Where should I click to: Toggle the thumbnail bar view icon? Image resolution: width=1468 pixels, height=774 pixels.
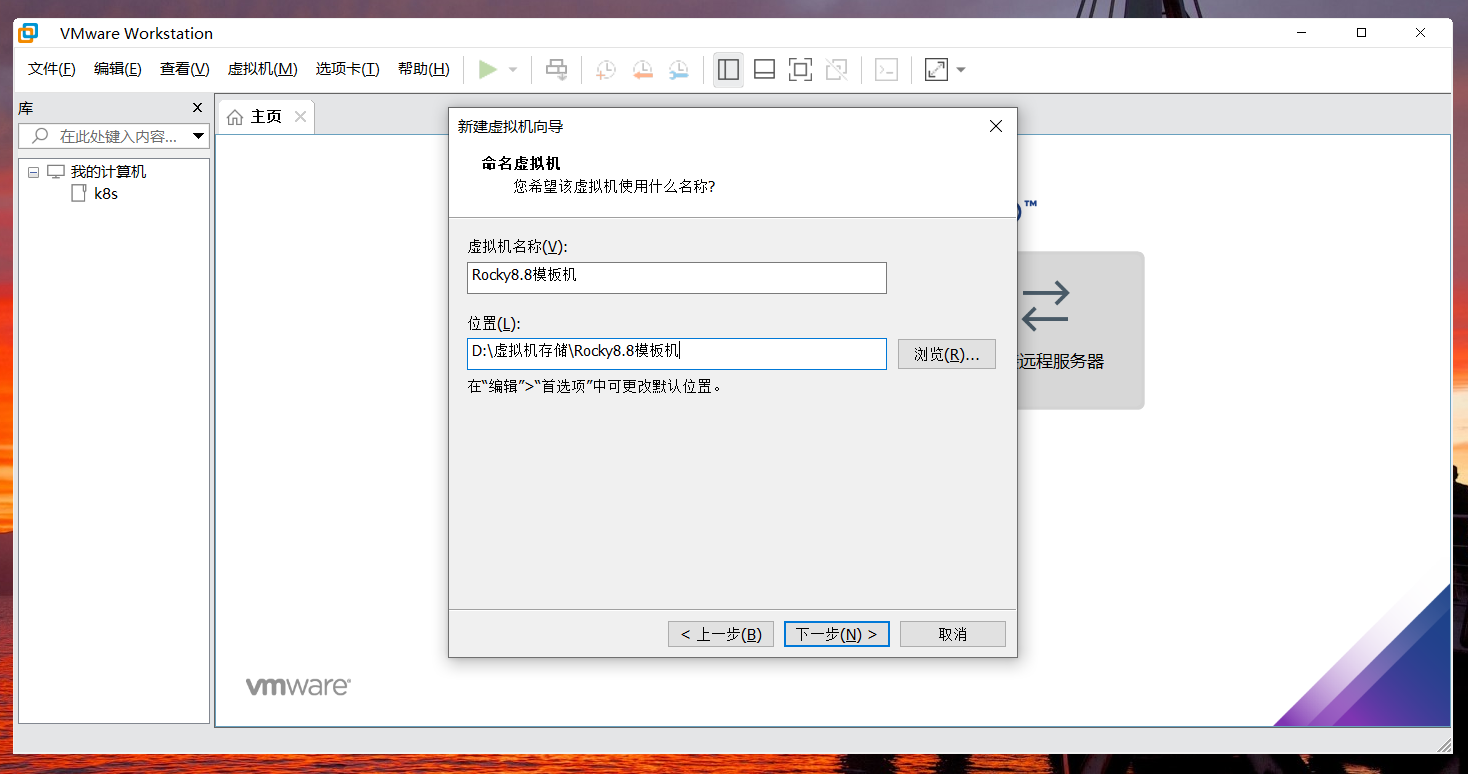(x=764, y=69)
